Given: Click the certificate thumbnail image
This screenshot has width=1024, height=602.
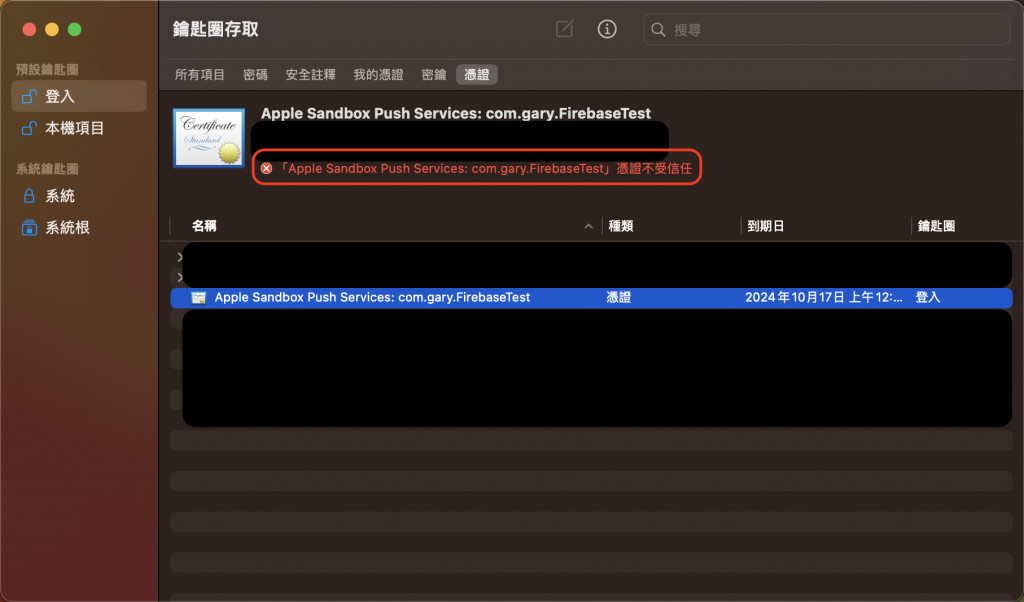Looking at the screenshot, I should tap(208, 138).
